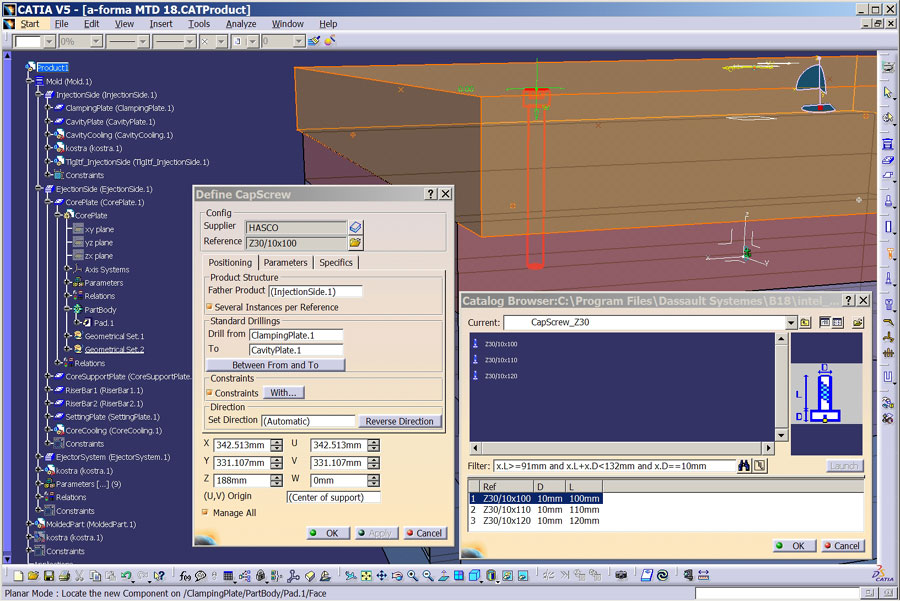Collapse the EjectionSide tree node
The height and width of the screenshot is (601, 900).
[40, 189]
